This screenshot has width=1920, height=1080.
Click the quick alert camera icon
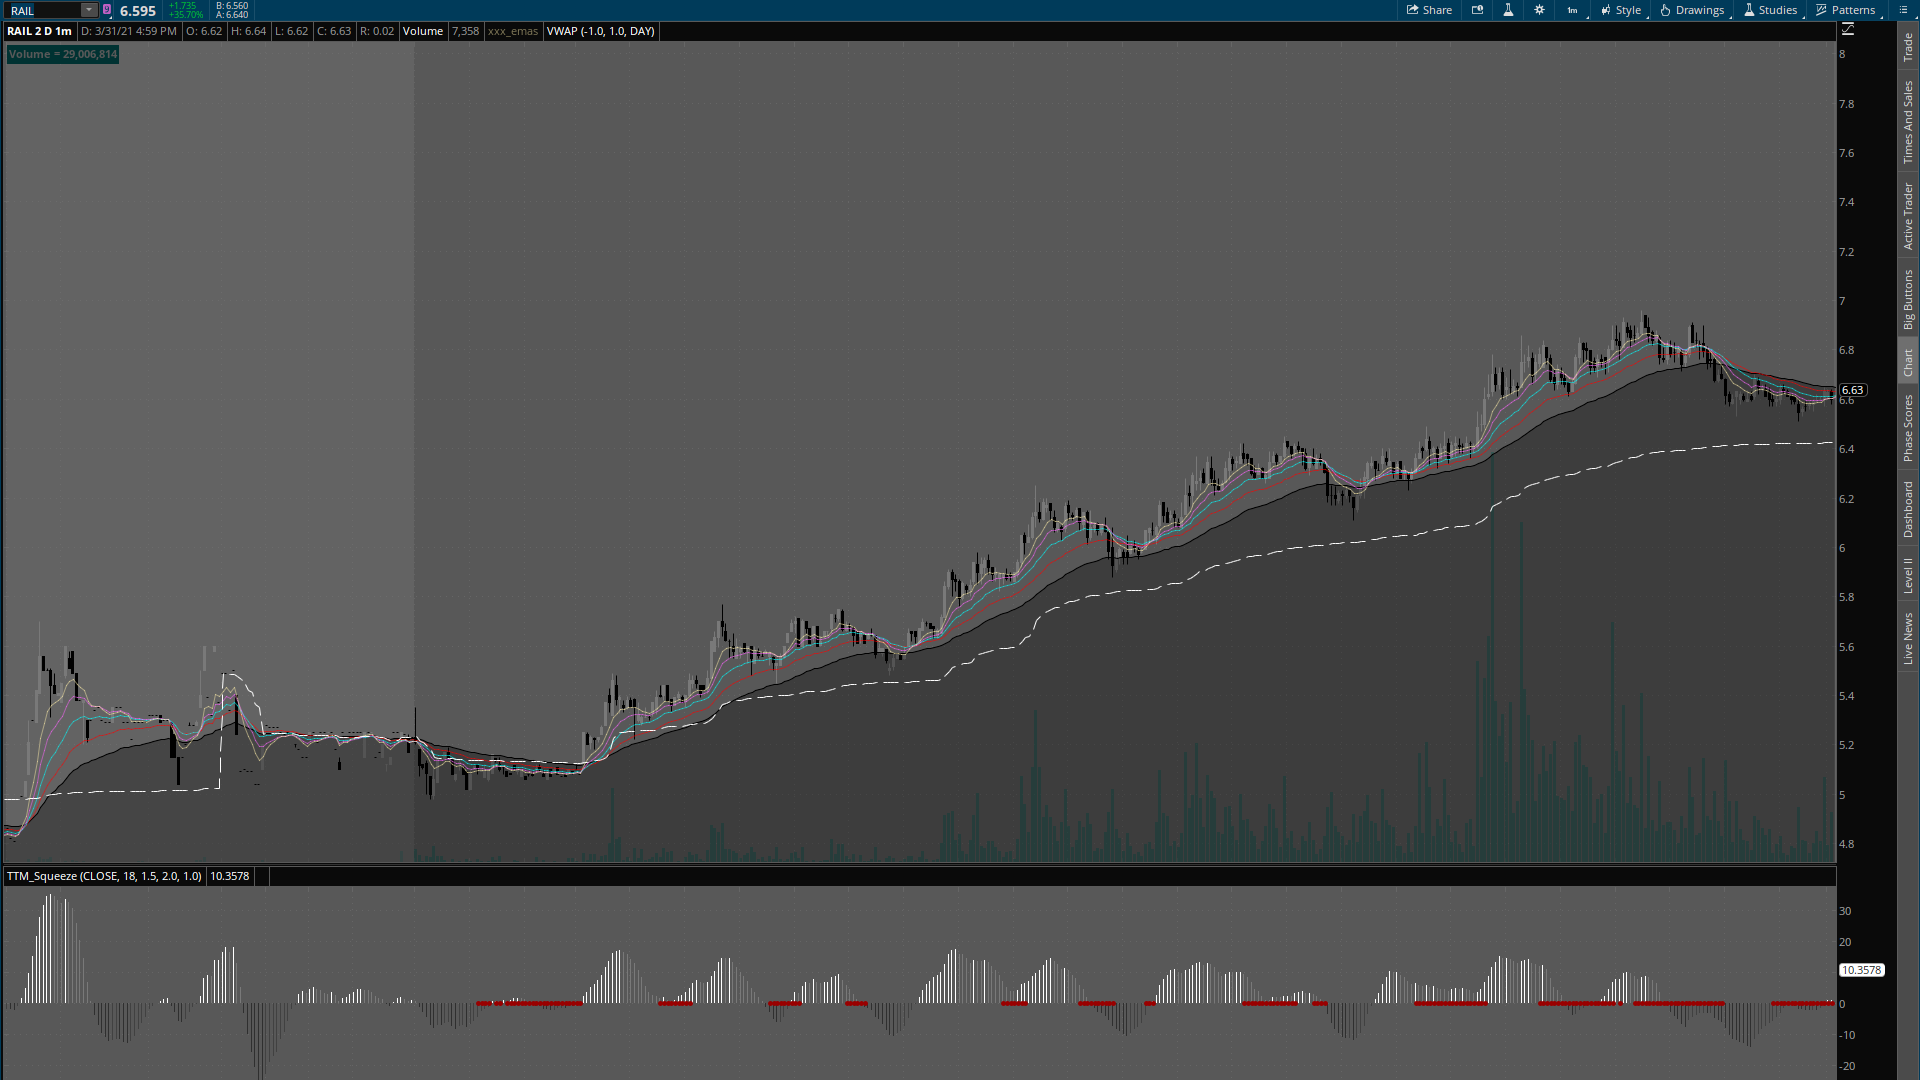point(1477,10)
